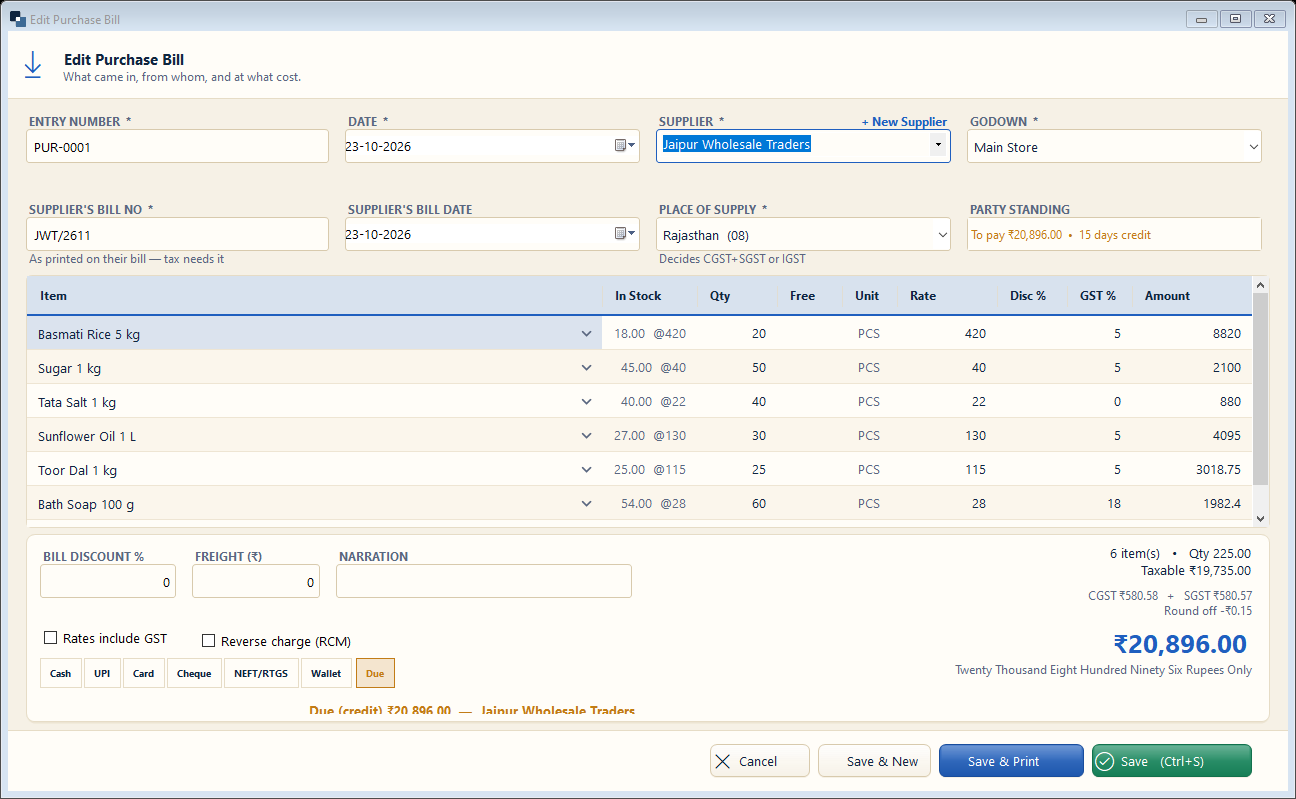Click the Cancel button
The image size is (1296, 799).
tap(760, 761)
